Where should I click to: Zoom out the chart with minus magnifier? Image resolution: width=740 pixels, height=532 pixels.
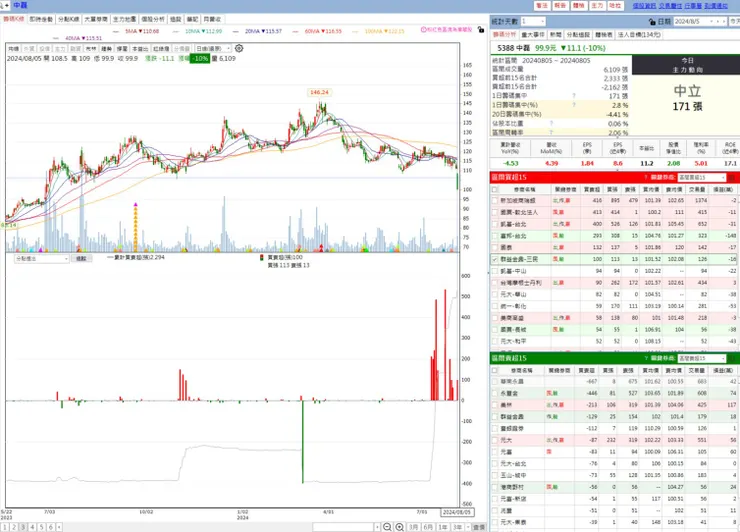coord(387,527)
